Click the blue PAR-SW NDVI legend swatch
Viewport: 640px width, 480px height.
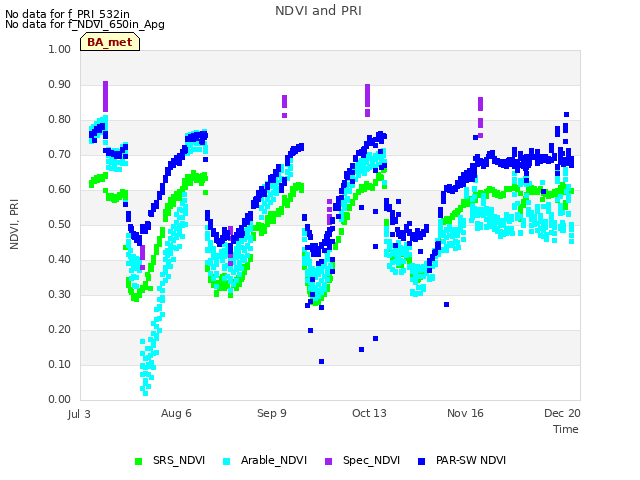pos(422,462)
